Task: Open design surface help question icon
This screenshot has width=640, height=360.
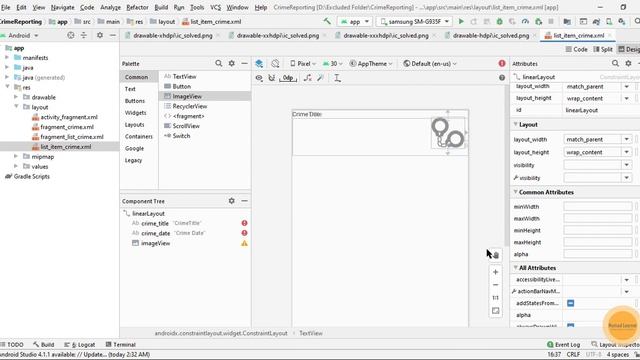Action: click(x=502, y=78)
